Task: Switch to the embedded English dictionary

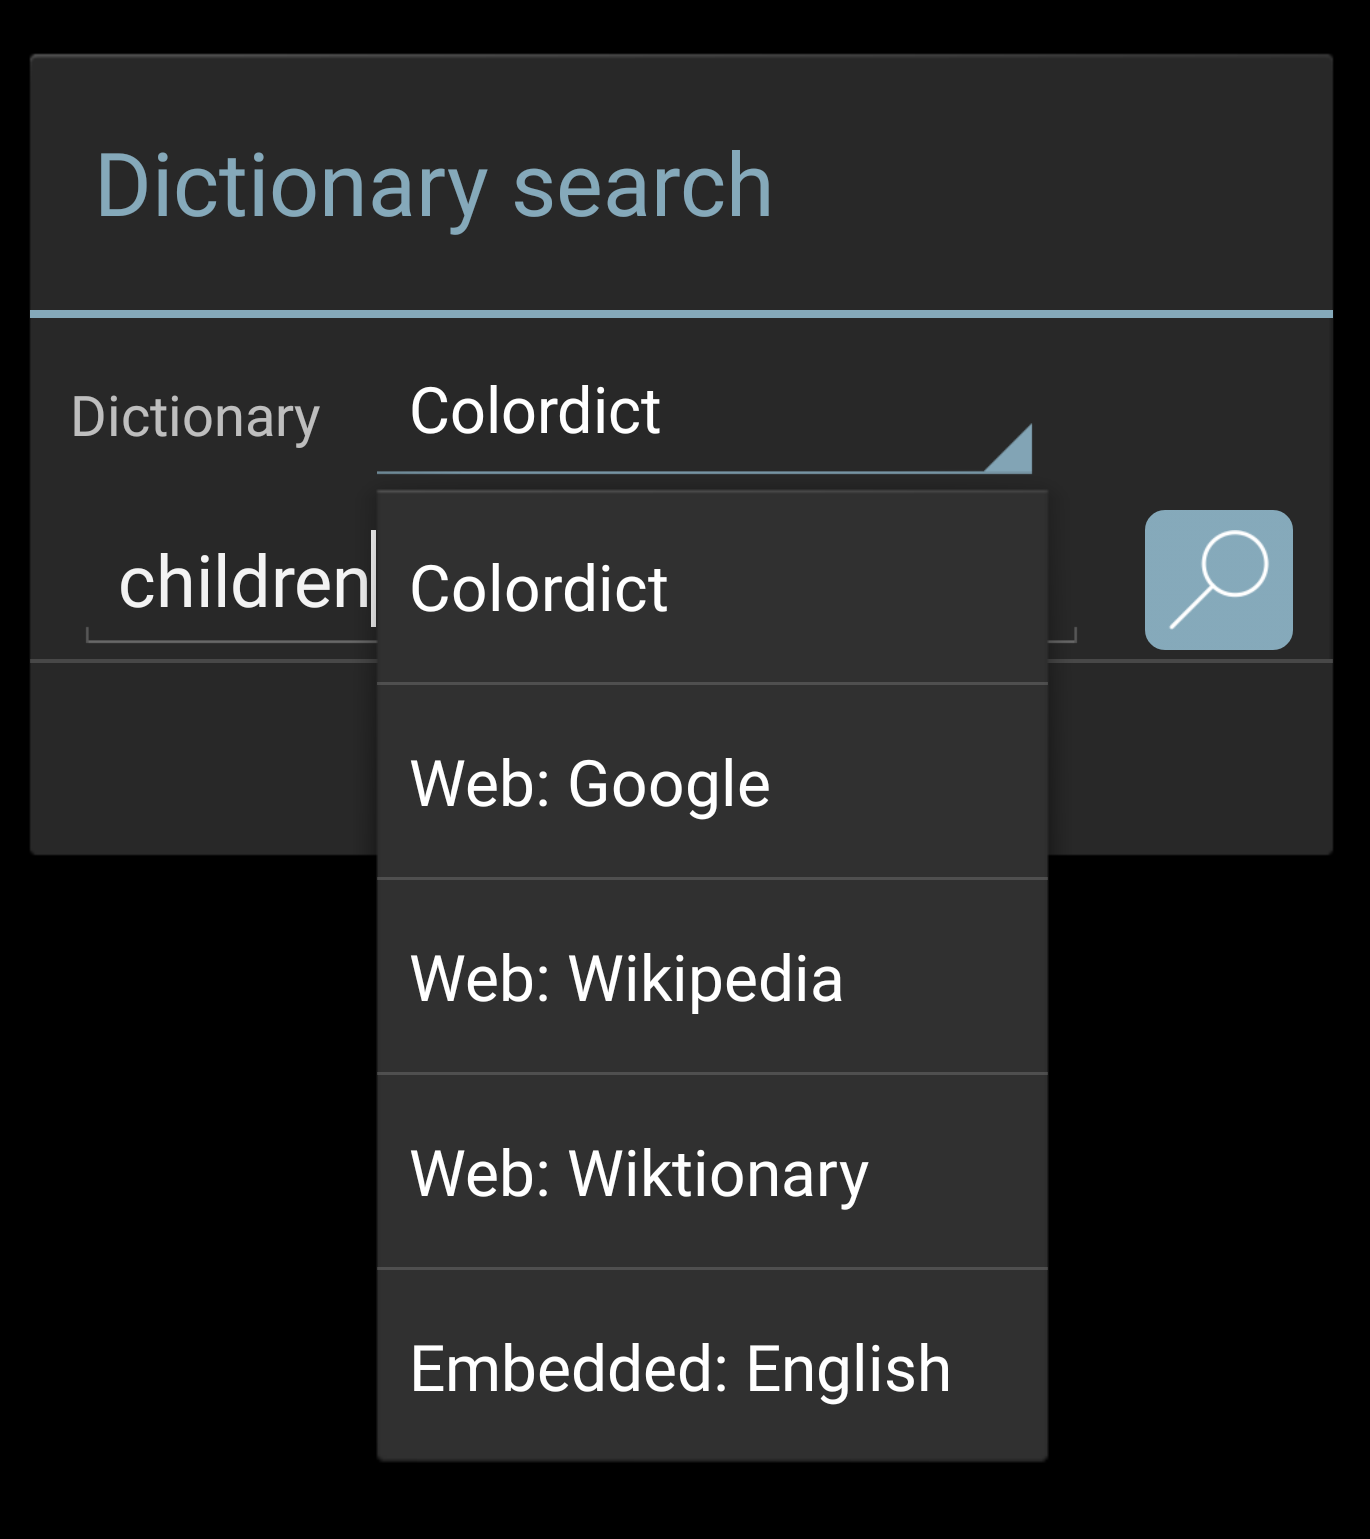Action: tap(712, 1367)
